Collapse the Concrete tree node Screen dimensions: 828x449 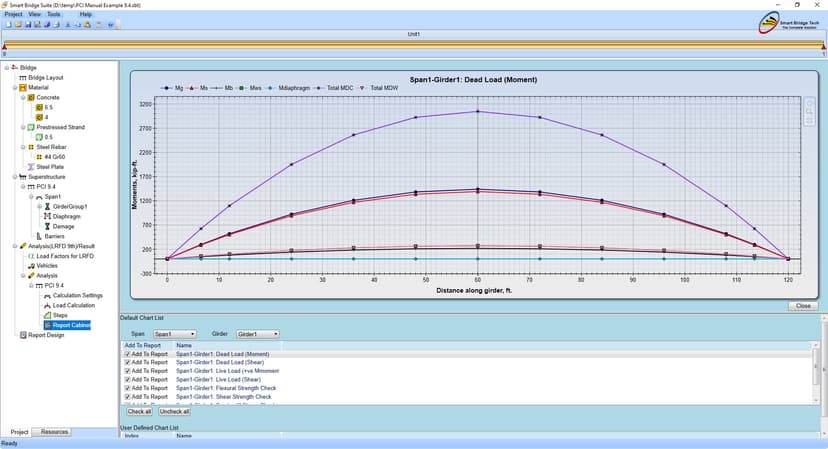23,98
